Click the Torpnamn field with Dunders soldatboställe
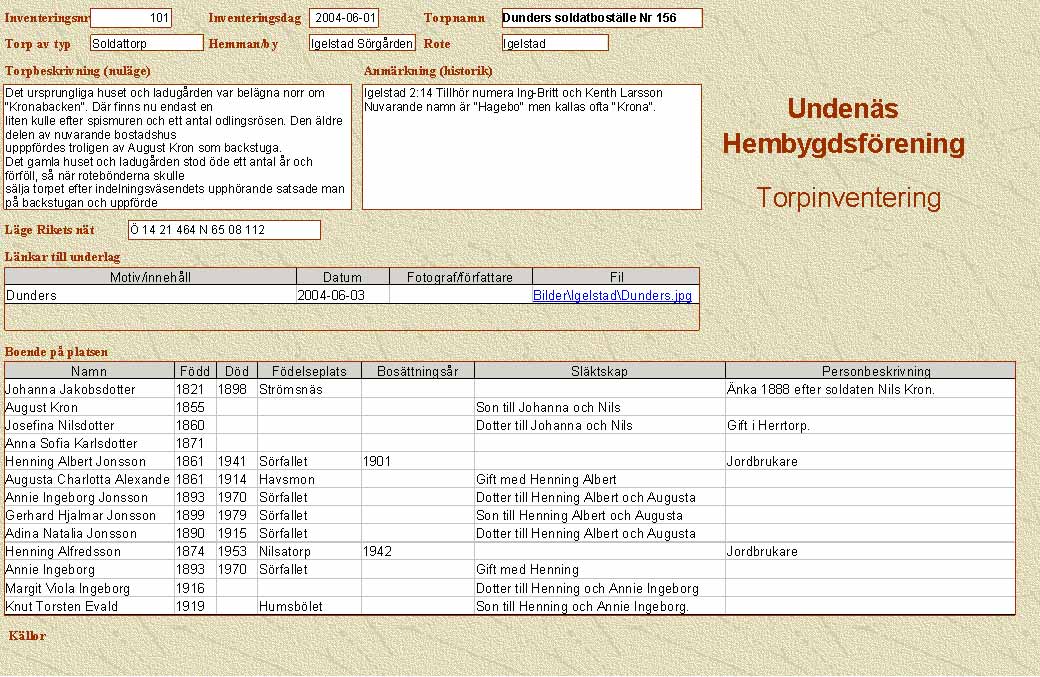Screen dimensions: 1040x677 coord(601,18)
